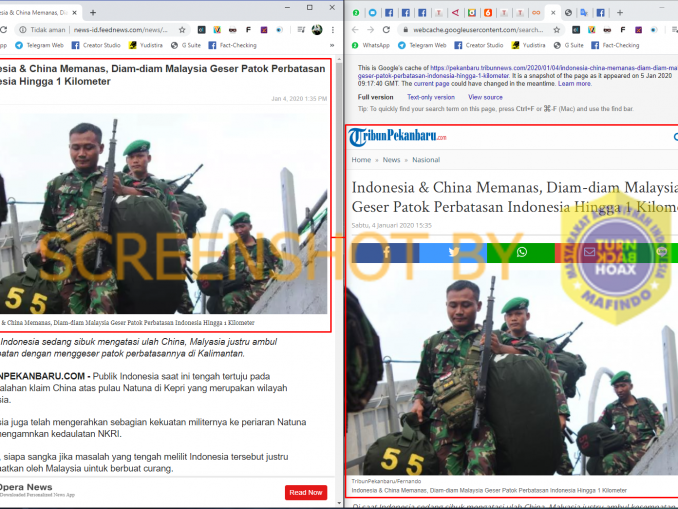Open G Suite bookmark in left window
Screen dimensions: 678x509
click(186, 45)
